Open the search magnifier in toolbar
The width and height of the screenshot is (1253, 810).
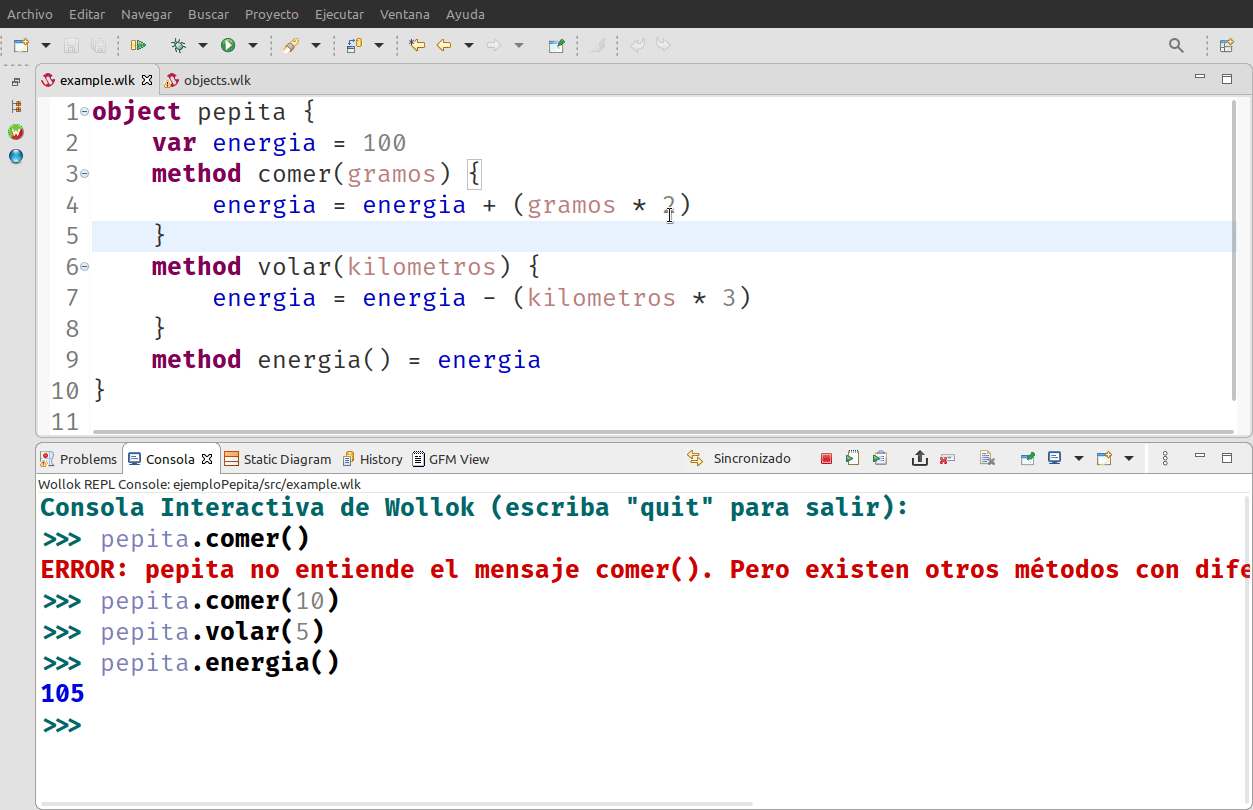coord(1176,45)
